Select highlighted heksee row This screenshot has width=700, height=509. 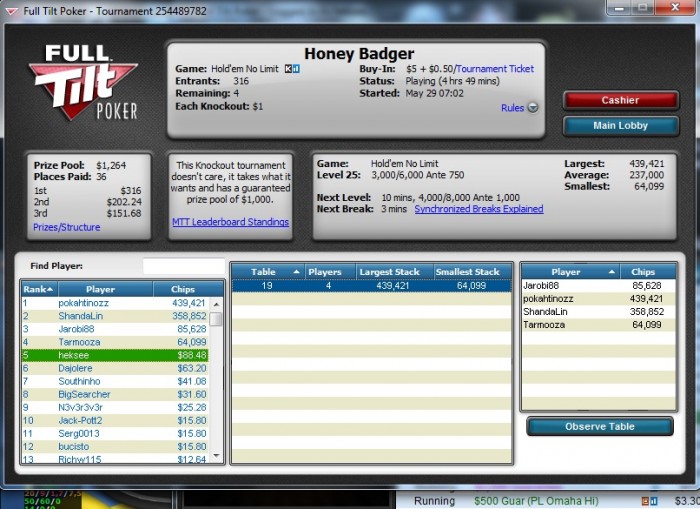(x=115, y=355)
